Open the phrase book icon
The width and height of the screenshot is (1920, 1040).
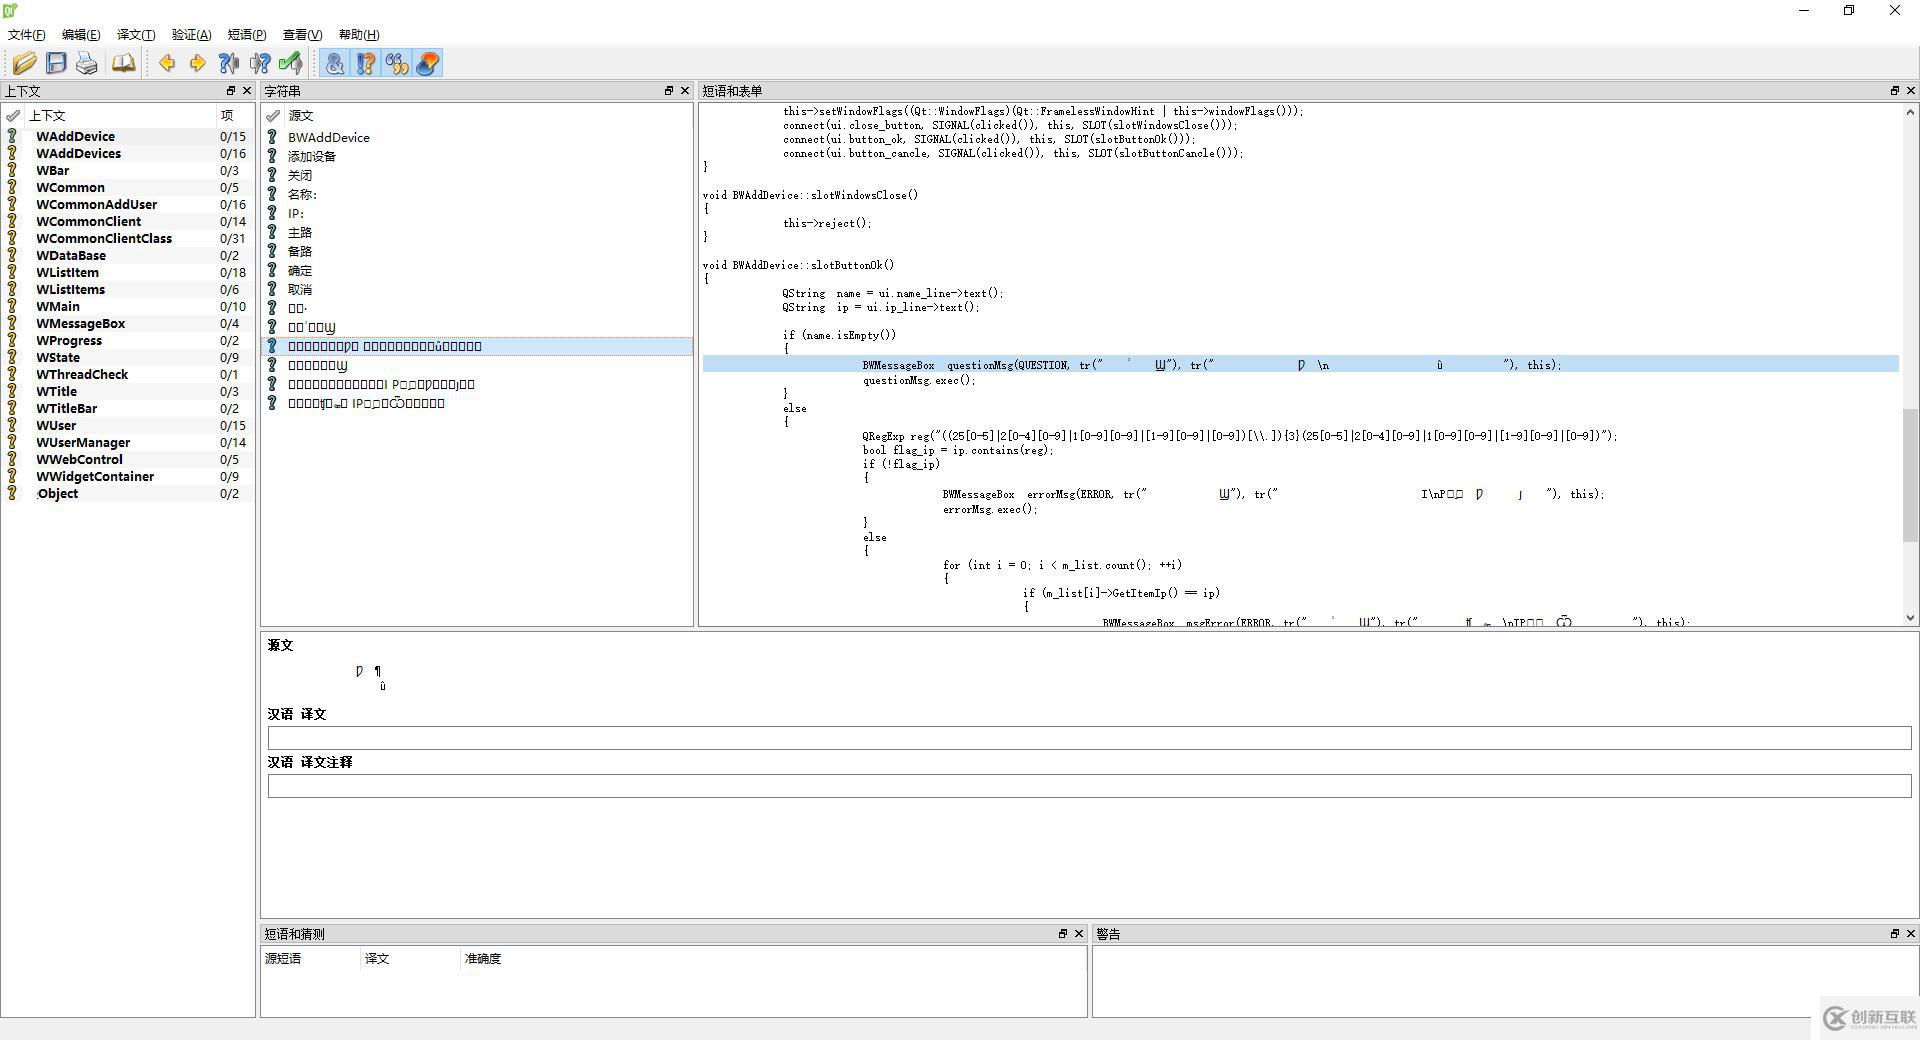pos(123,64)
